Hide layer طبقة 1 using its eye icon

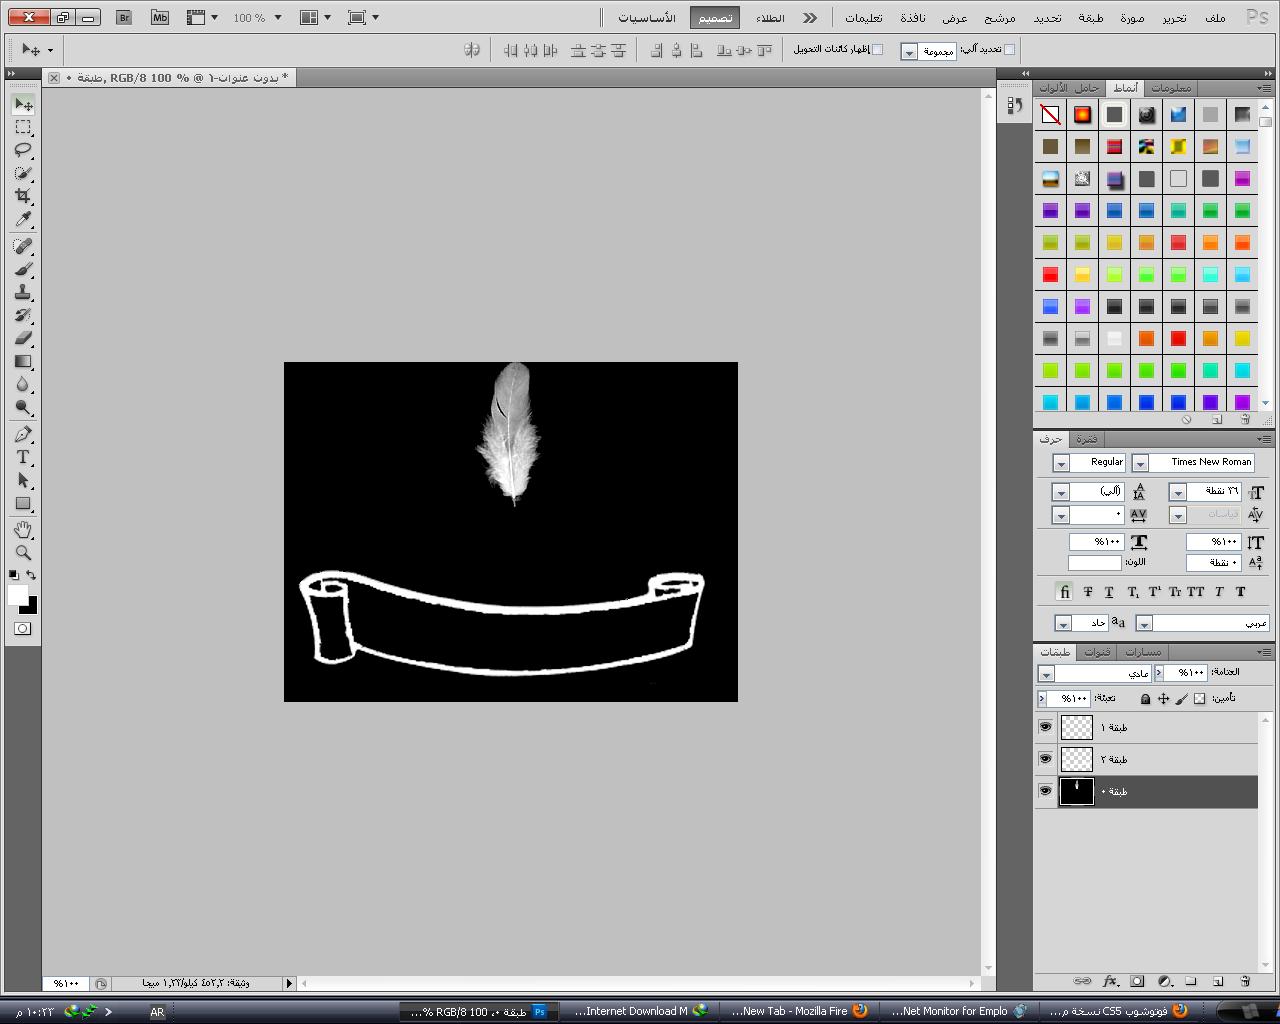click(x=1045, y=727)
